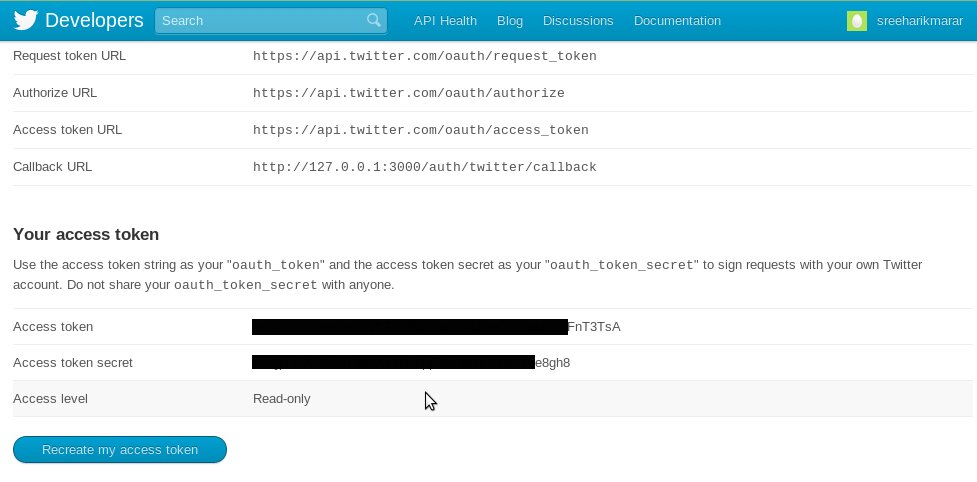Viewport: 977px width, 482px height.
Task: Select the Callback URL value
Action: [x=424, y=167]
